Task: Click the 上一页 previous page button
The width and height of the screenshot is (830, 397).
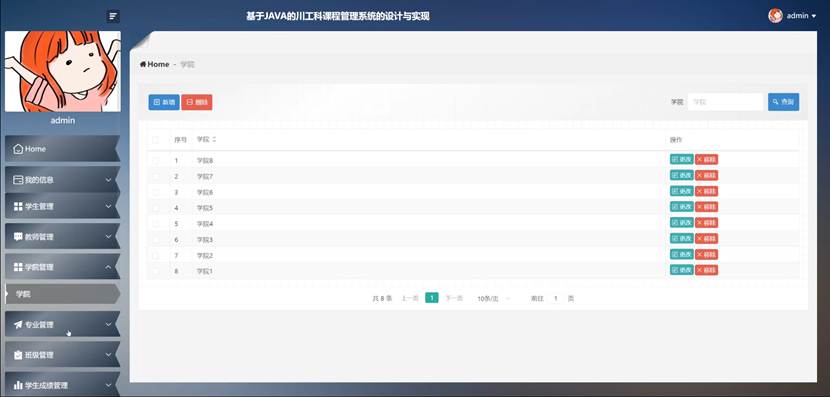Action: click(x=410, y=299)
